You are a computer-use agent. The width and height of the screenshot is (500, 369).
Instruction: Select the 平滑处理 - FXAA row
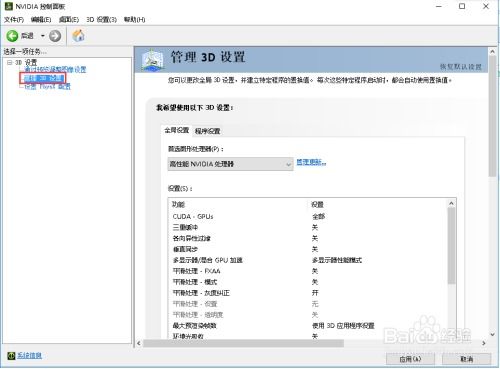point(309,271)
